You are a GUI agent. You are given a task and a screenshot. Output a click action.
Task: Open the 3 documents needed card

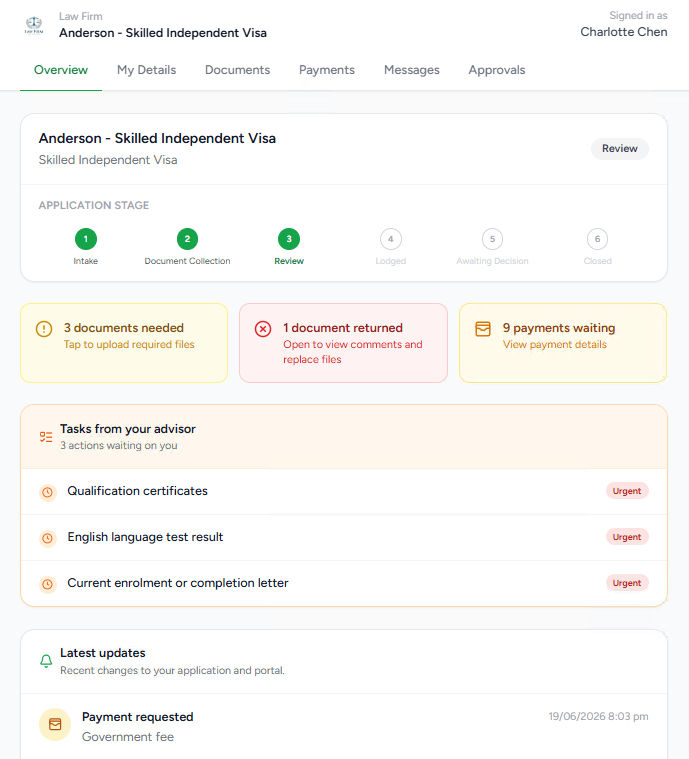pos(124,343)
